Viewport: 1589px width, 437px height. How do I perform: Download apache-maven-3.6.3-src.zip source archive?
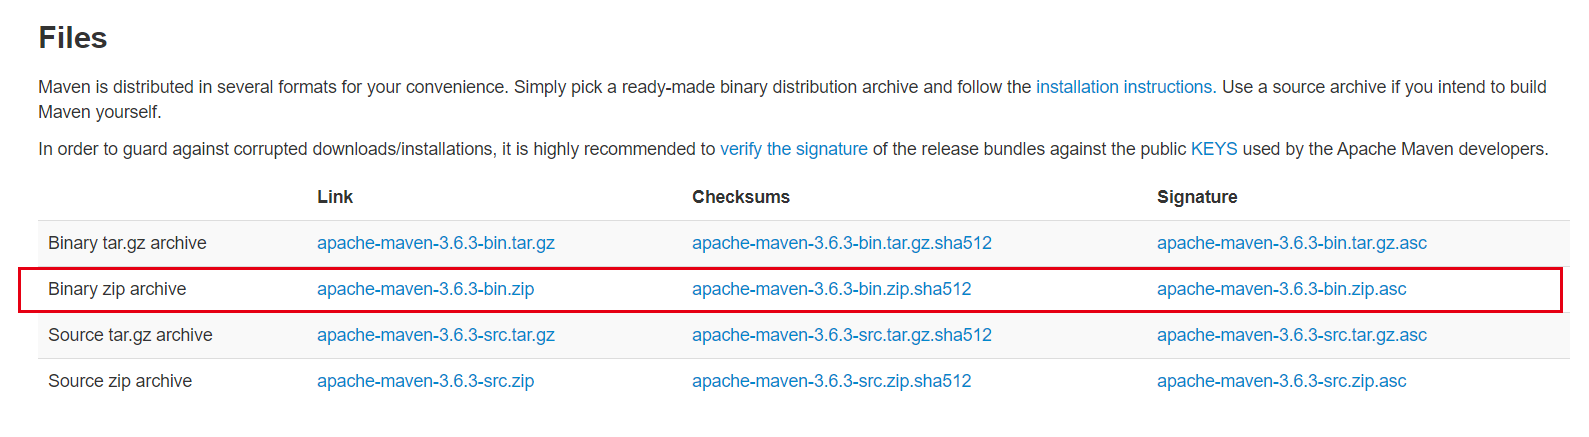coord(426,381)
